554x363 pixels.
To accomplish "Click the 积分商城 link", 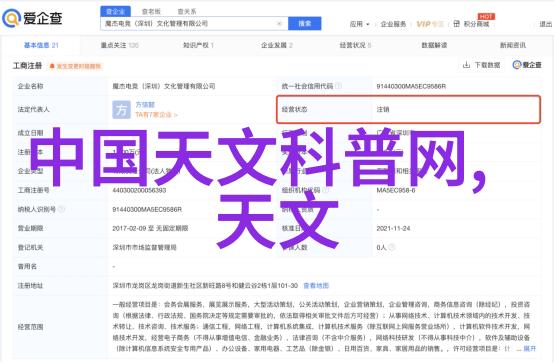I will [476, 24].
